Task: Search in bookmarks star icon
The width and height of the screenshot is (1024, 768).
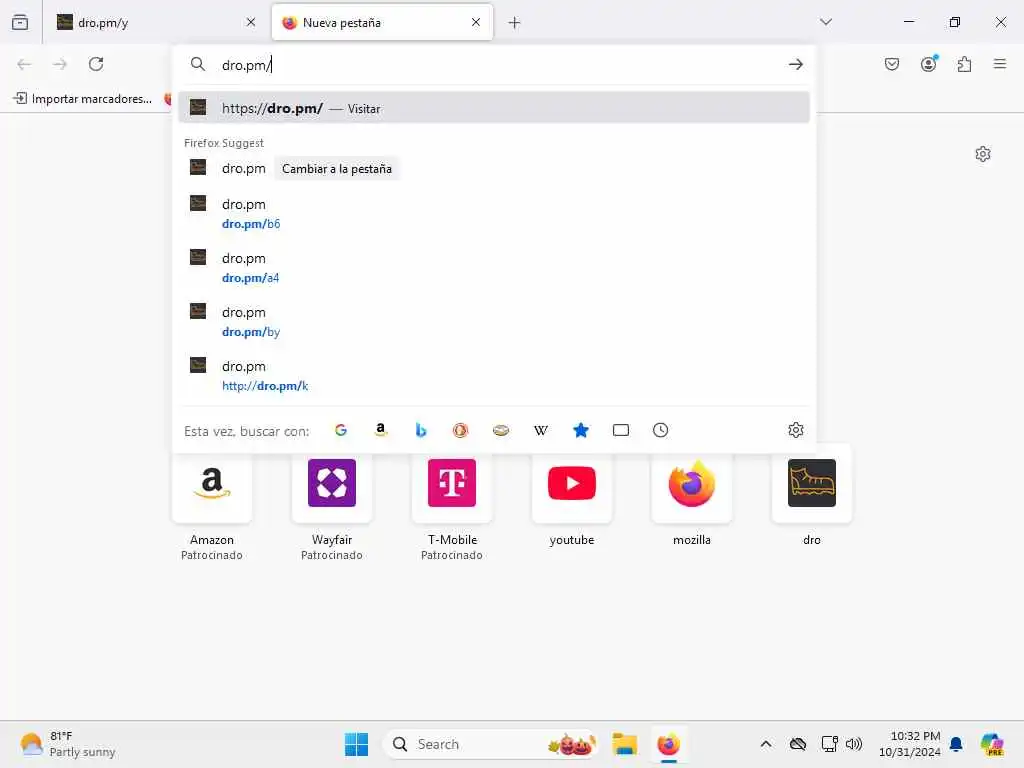Action: click(581, 430)
